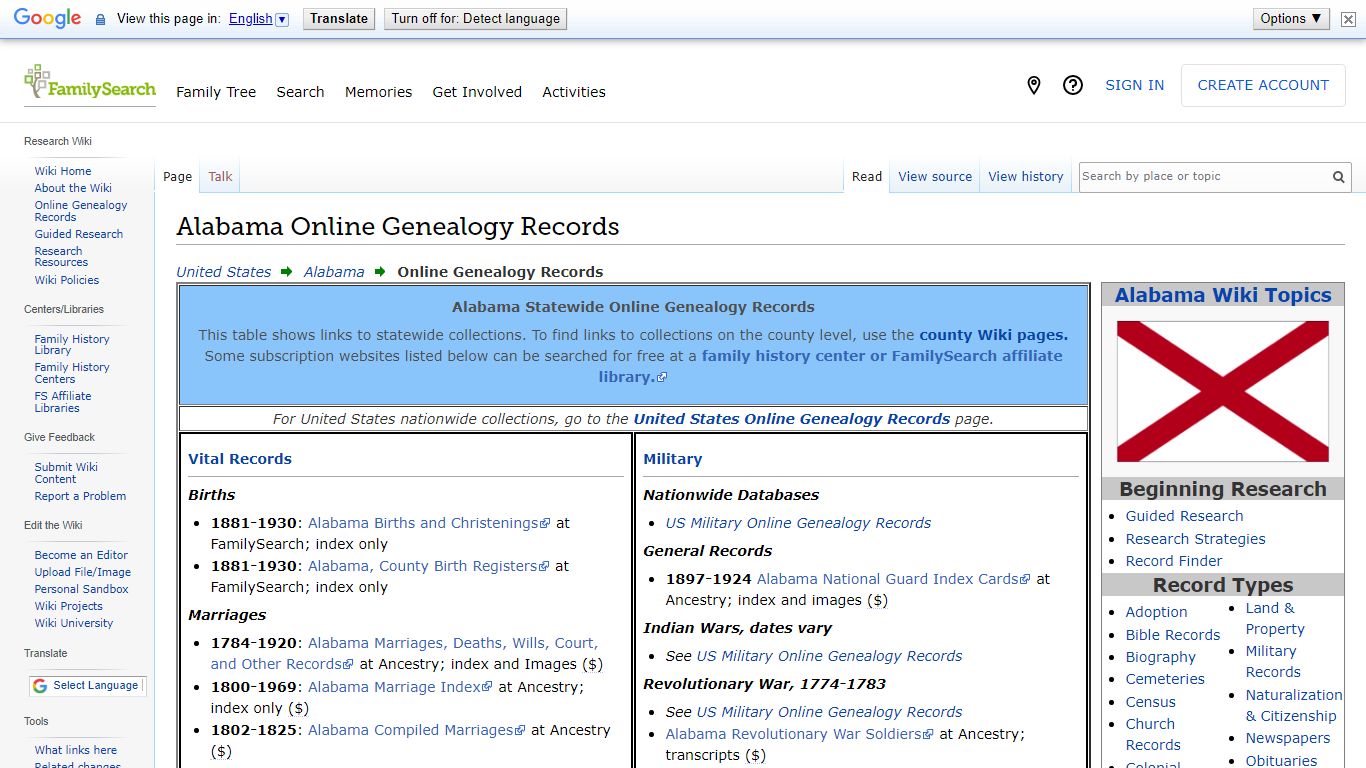Open the View history tab
The height and width of the screenshot is (768, 1366).
point(1026,177)
